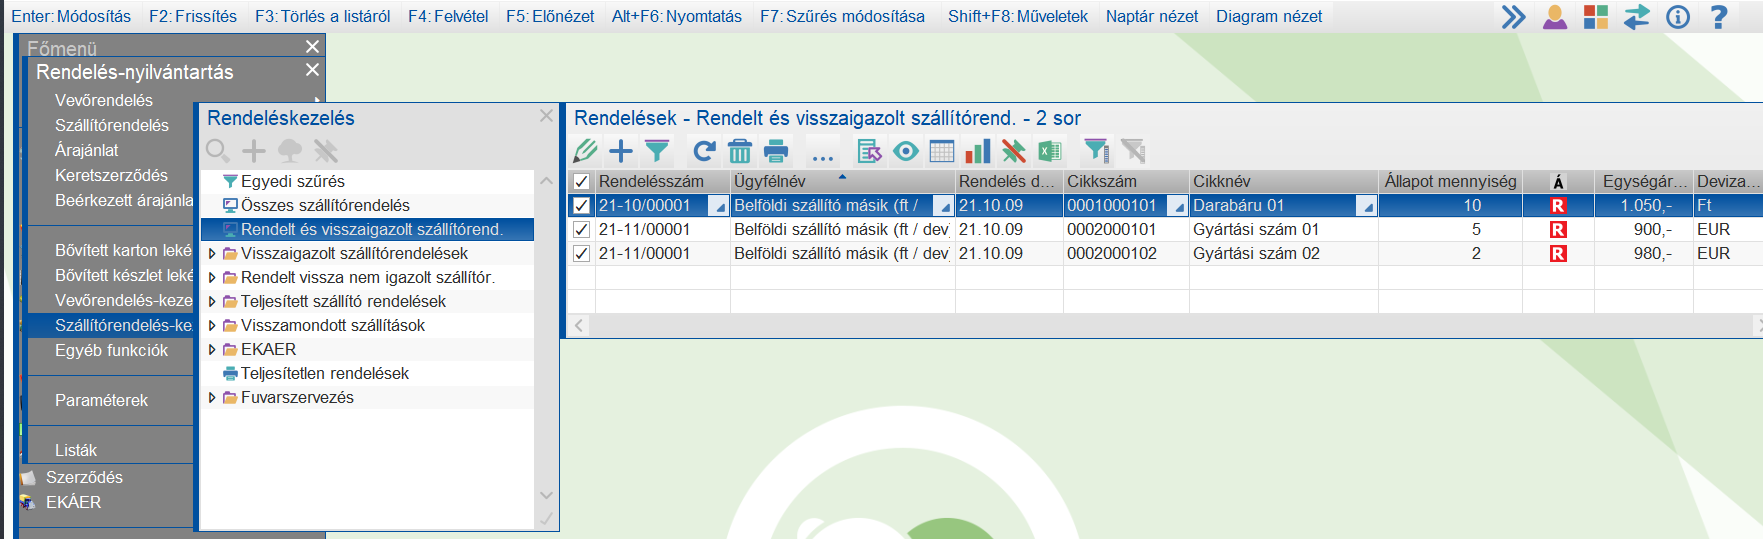1763x539 pixels.
Task: Uncheck row 21-10/00001 checkbox
Action: (x=581, y=205)
